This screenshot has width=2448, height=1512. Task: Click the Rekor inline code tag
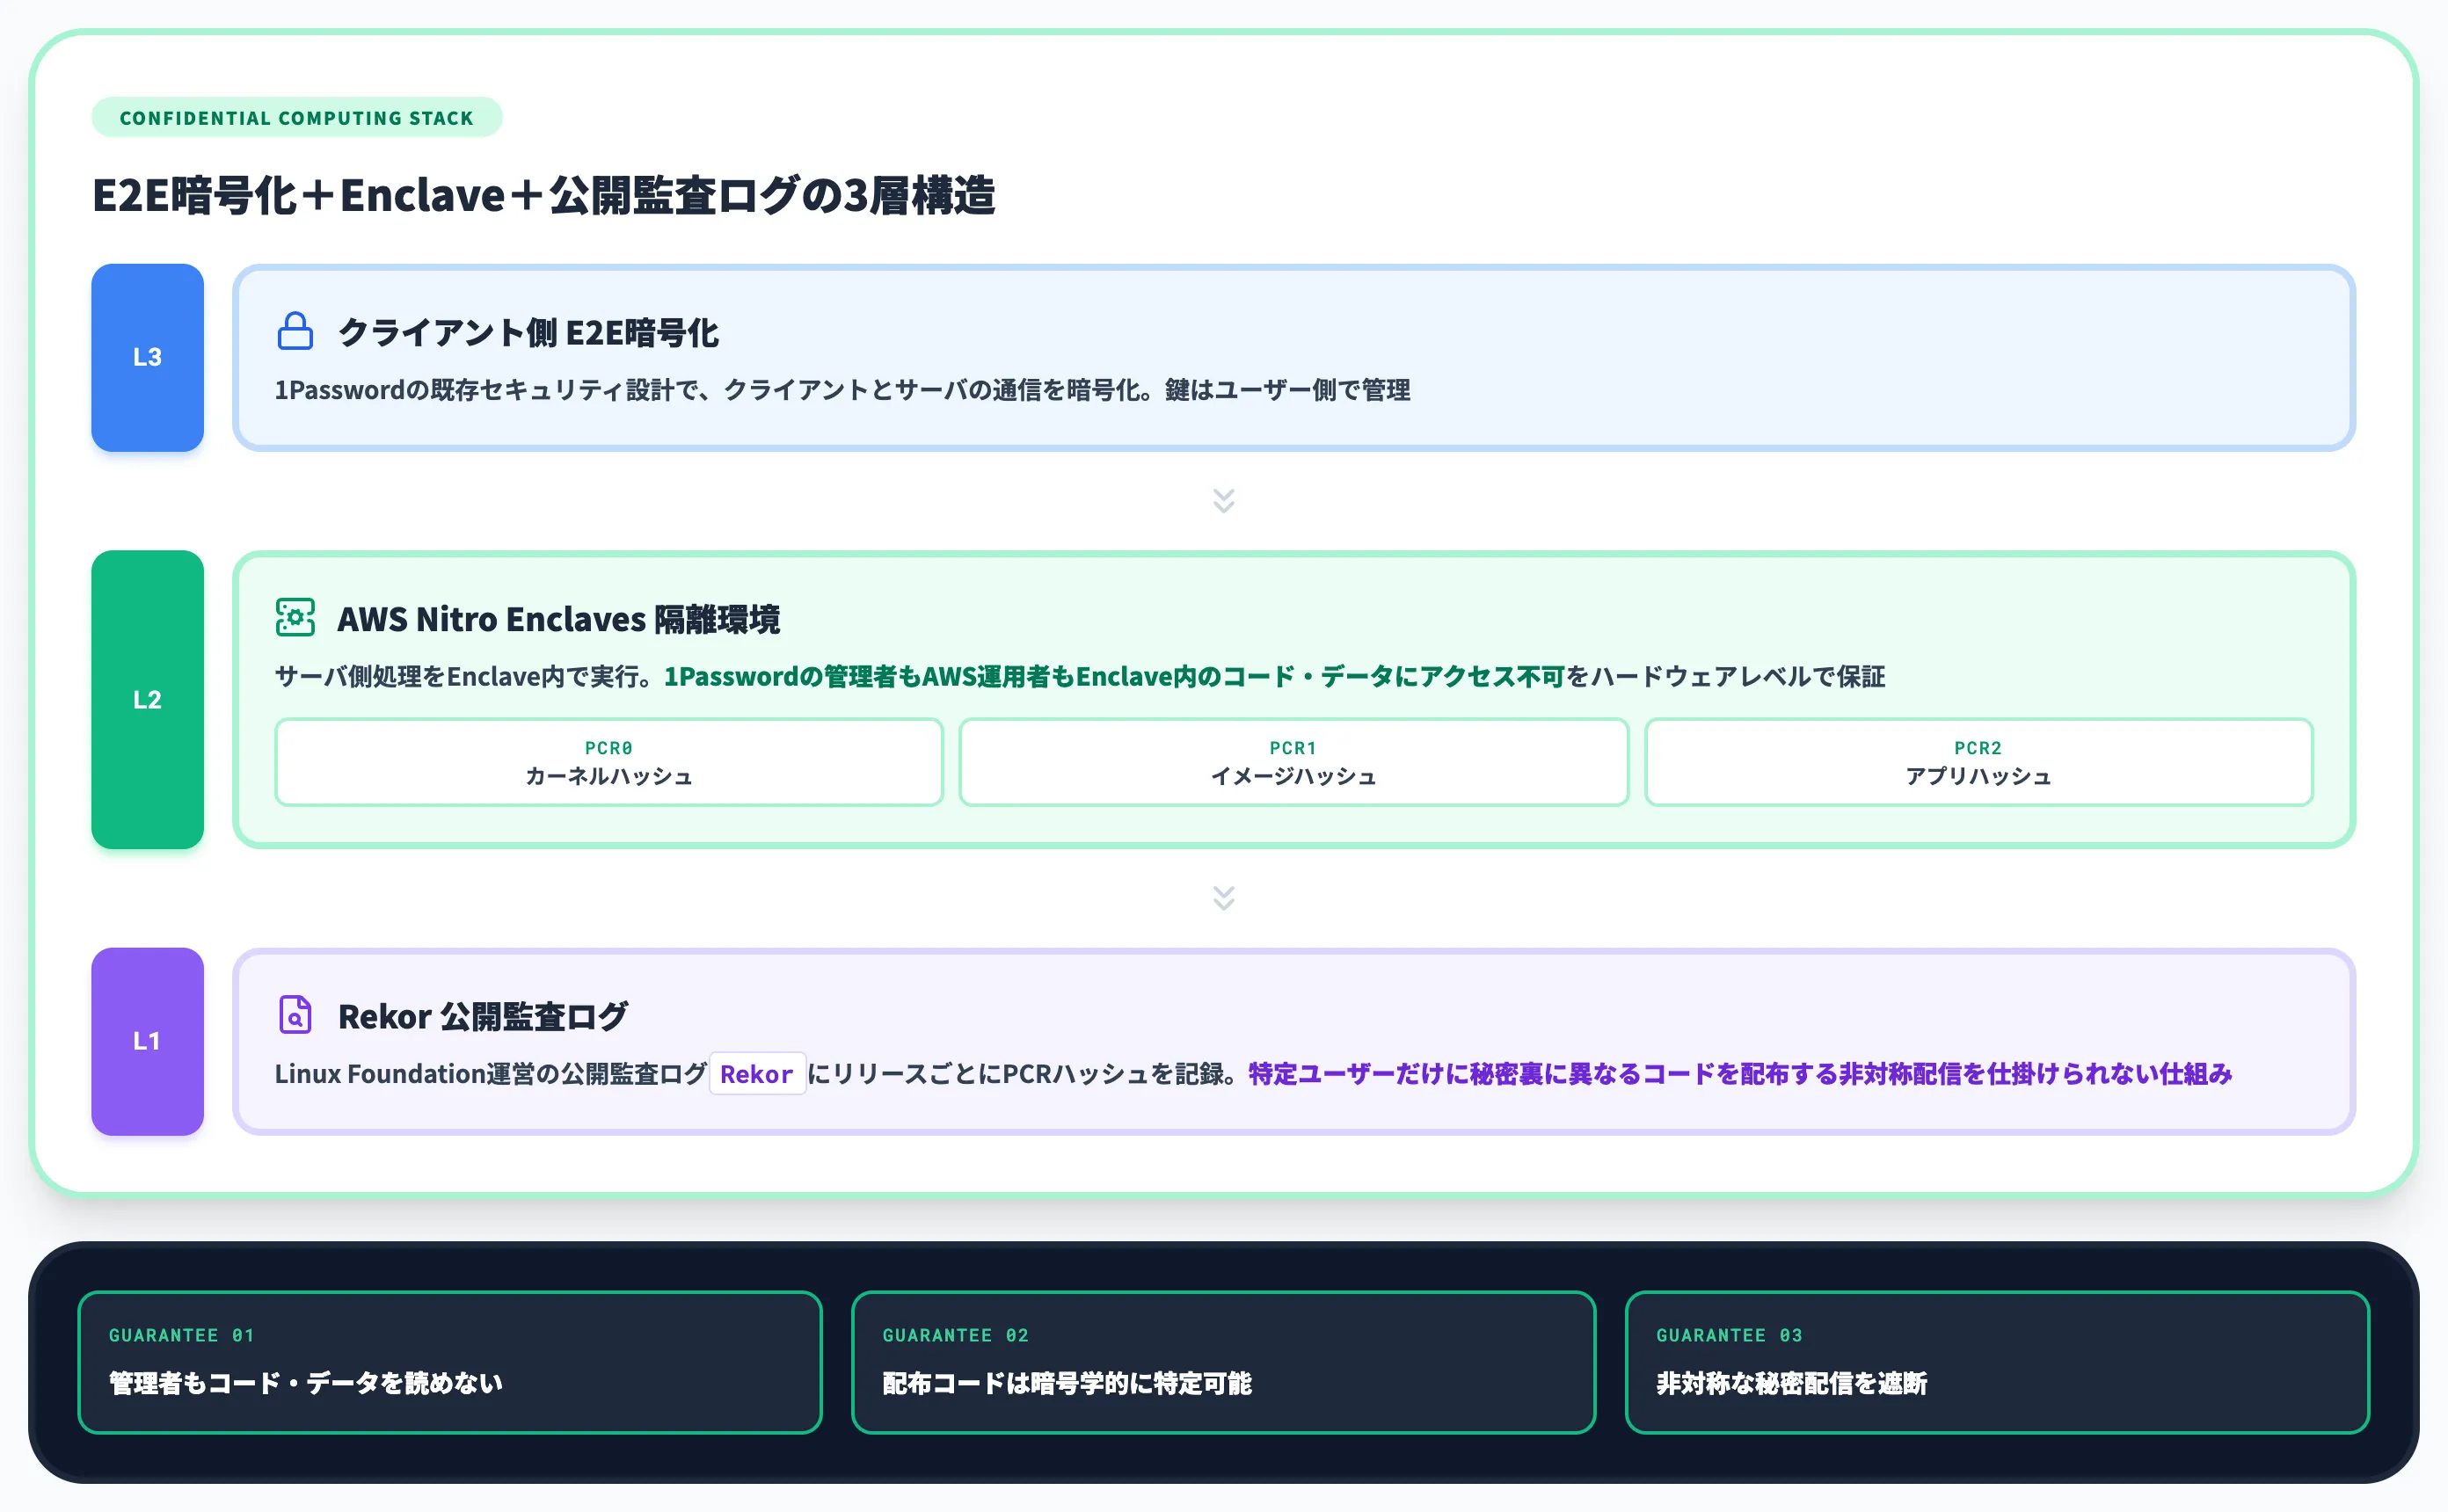point(757,1074)
